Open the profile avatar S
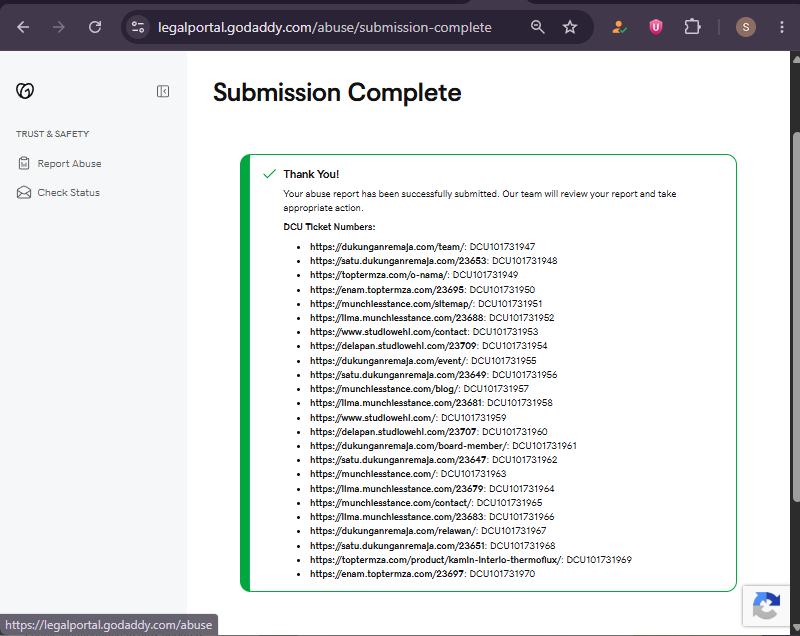This screenshot has width=800, height=636. tap(745, 27)
